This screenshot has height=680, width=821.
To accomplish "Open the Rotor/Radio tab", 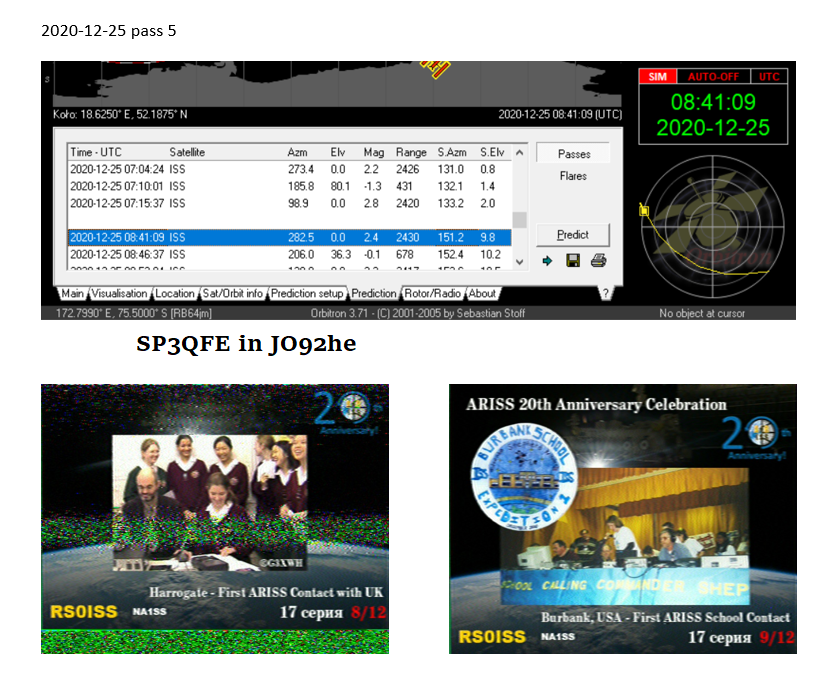I will [432, 294].
